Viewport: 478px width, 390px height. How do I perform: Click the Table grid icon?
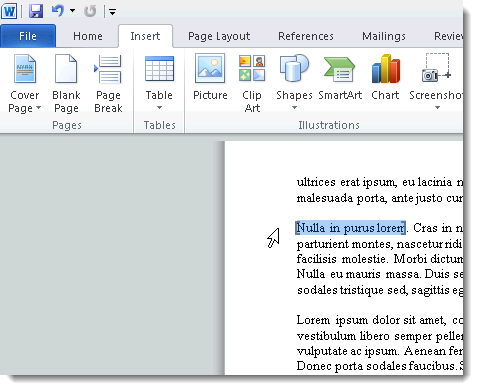click(x=159, y=69)
